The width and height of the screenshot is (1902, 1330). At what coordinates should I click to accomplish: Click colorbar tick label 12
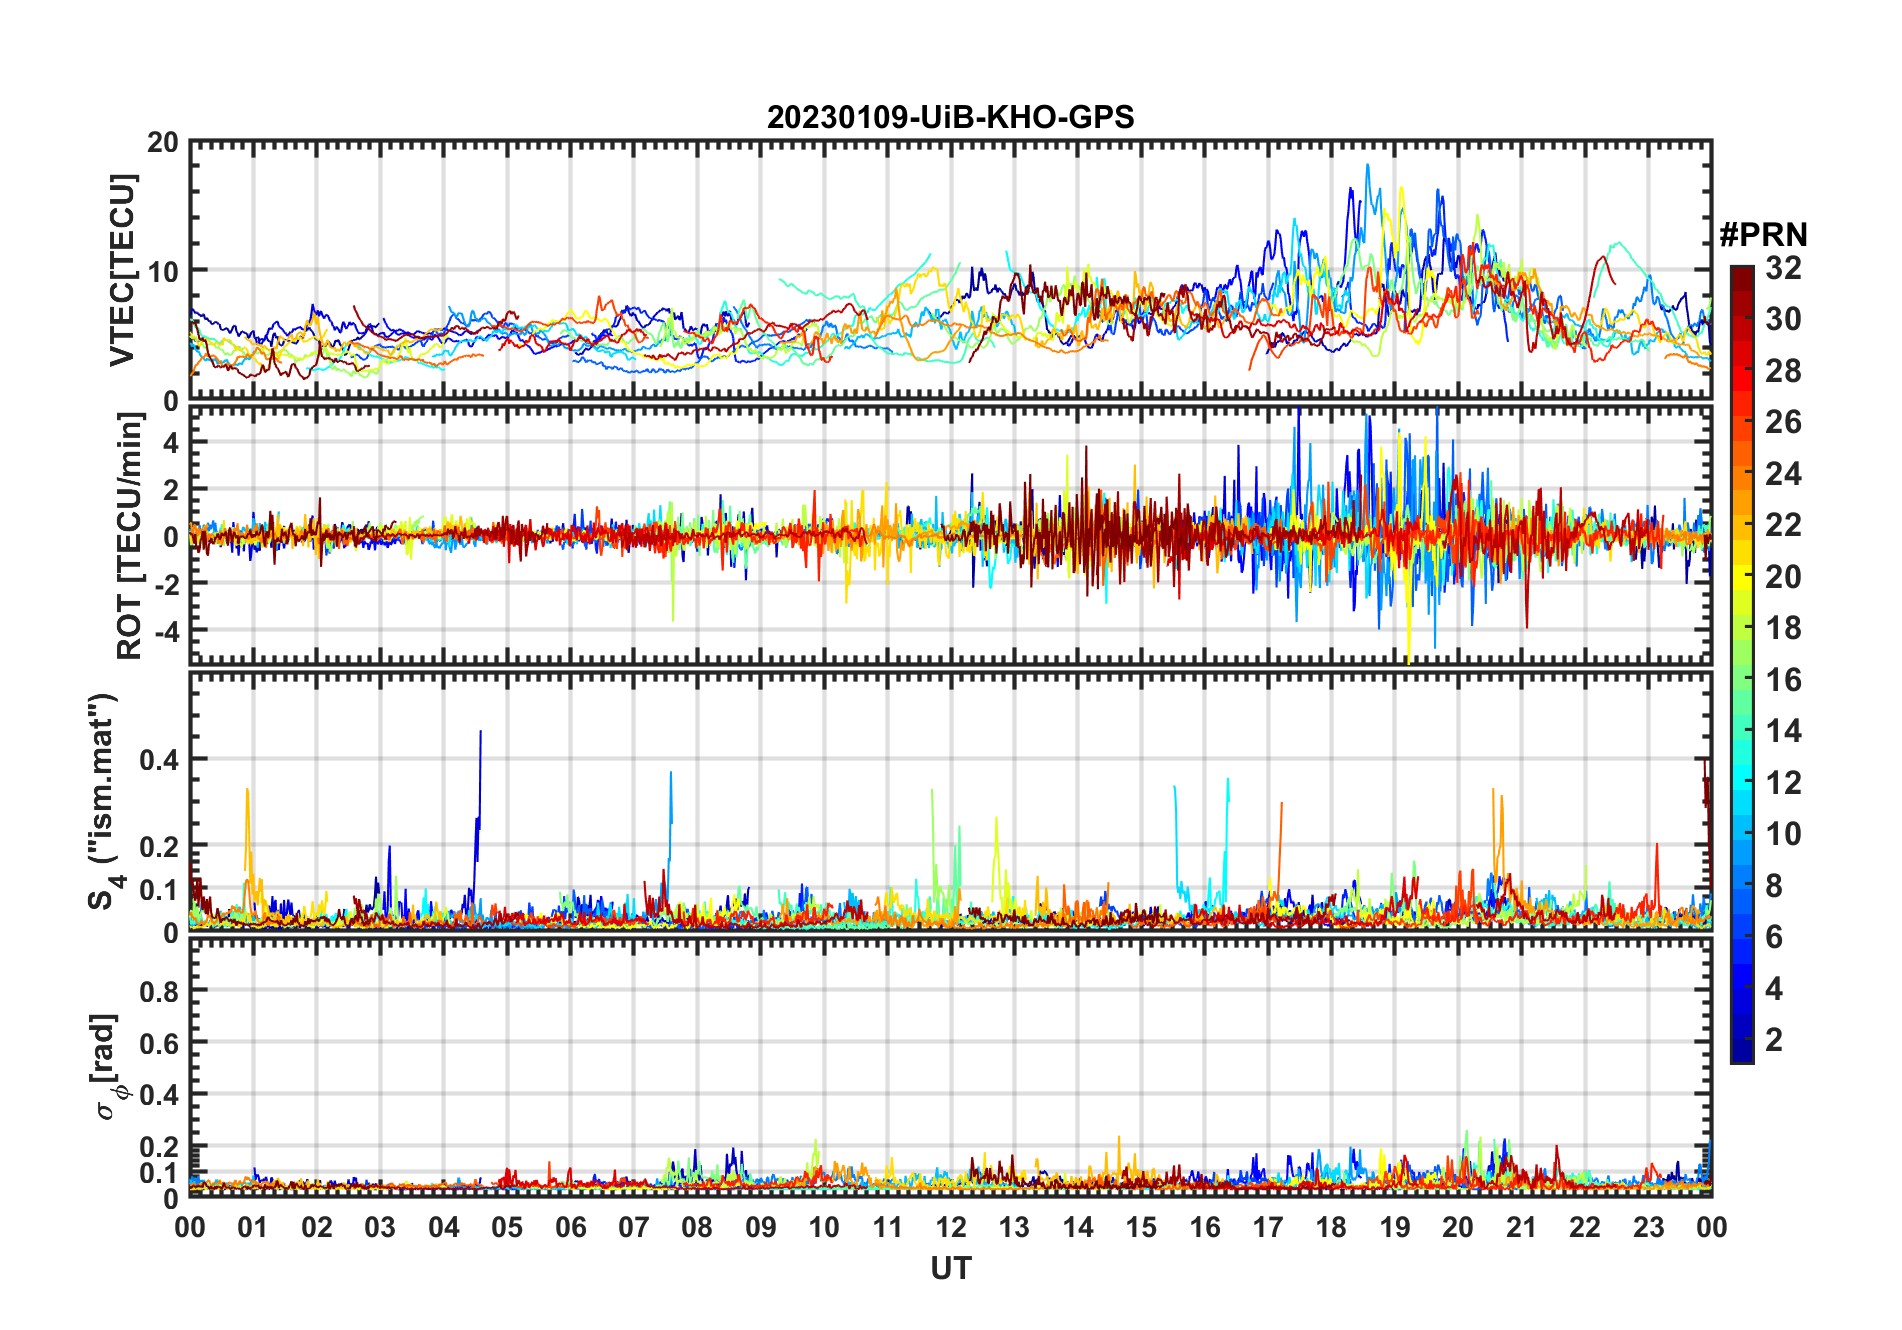coord(1783,782)
